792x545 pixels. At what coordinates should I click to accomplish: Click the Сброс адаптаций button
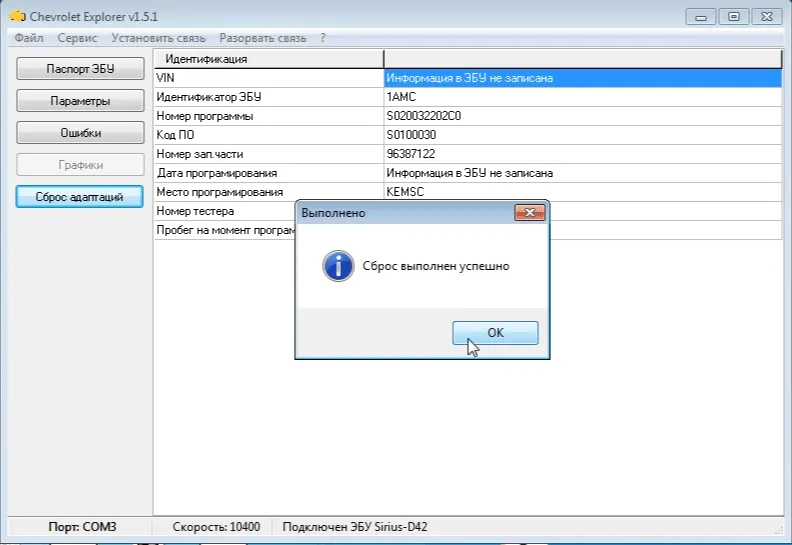tap(79, 196)
